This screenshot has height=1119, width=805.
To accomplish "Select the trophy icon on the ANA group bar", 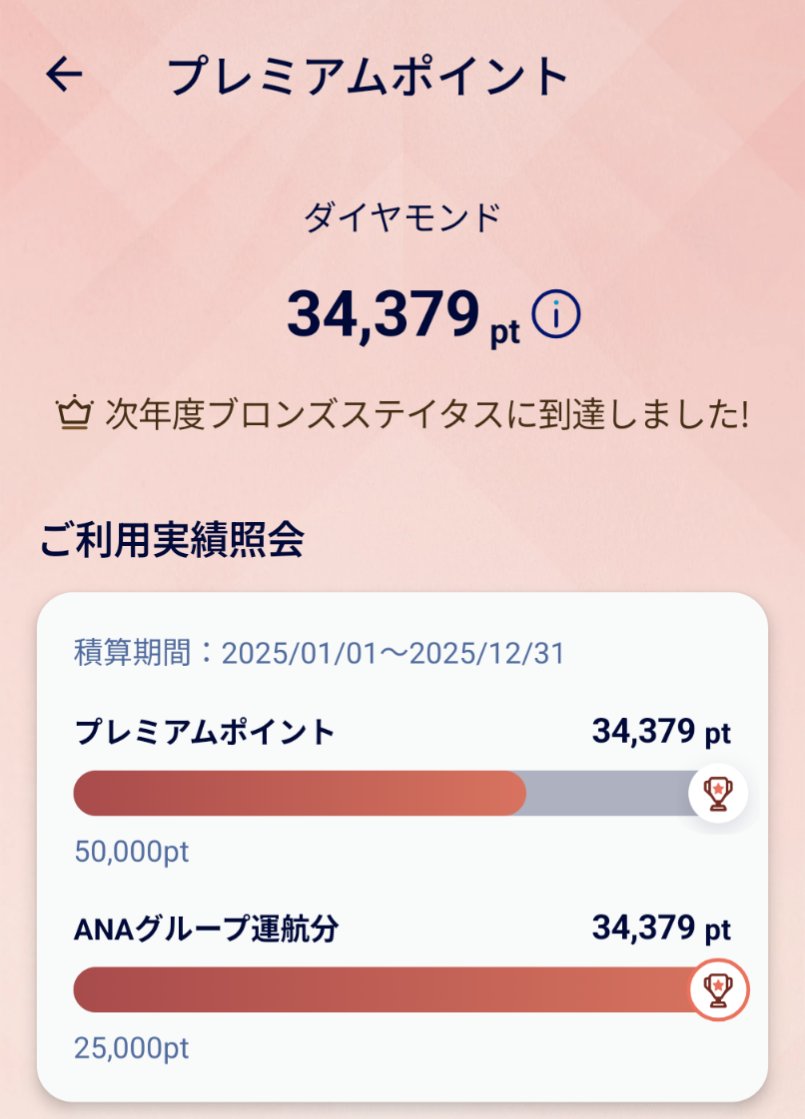I will [x=718, y=989].
